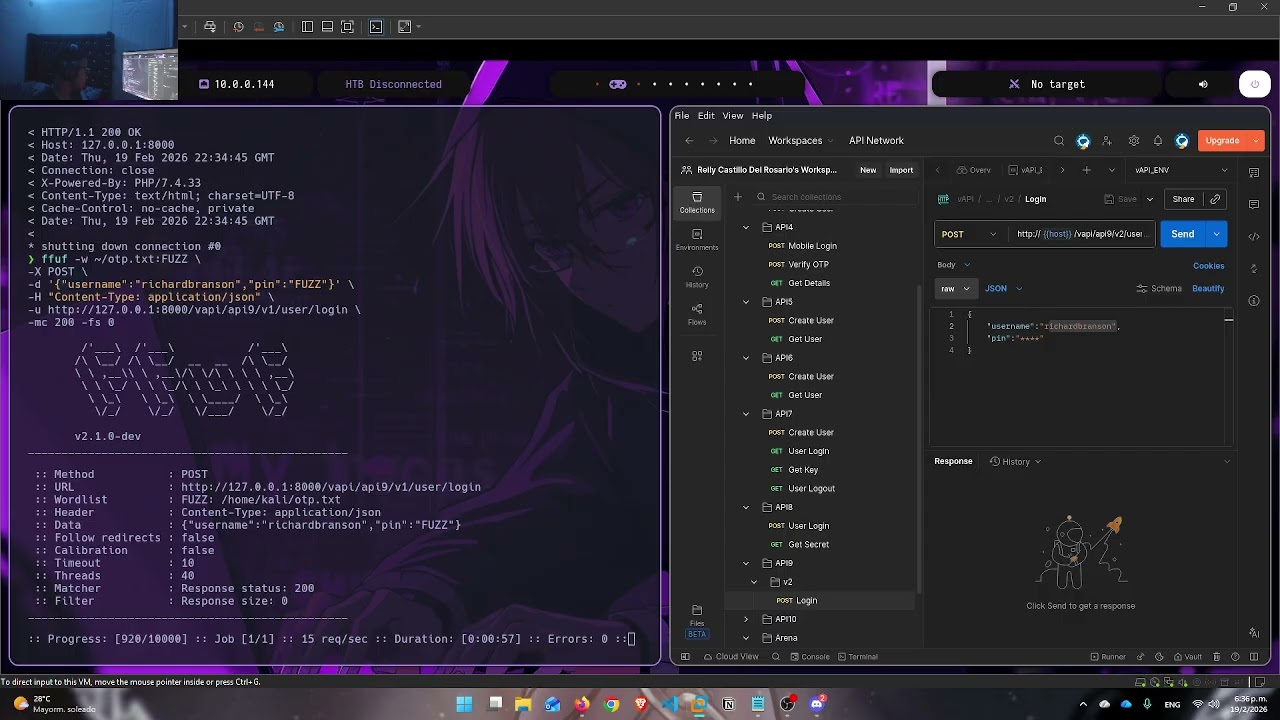The height and width of the screenshot is (720, 1280).
Task: Open the Body tab dropdown
Action: (x=954, y=265)
